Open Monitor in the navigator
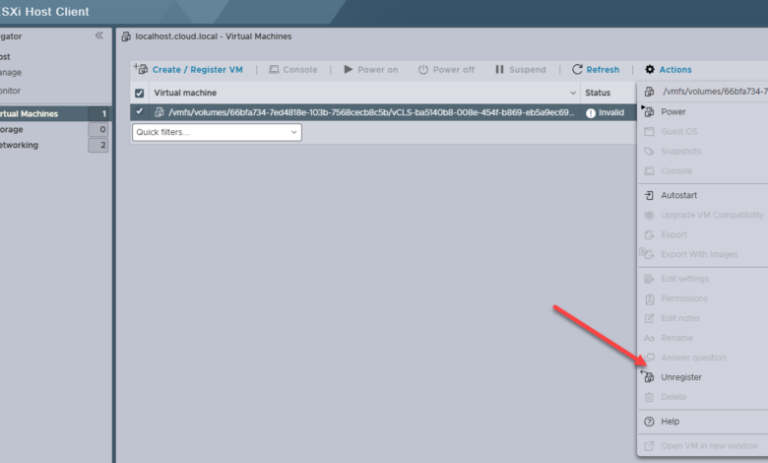768x463 pixels. (11, 91)
